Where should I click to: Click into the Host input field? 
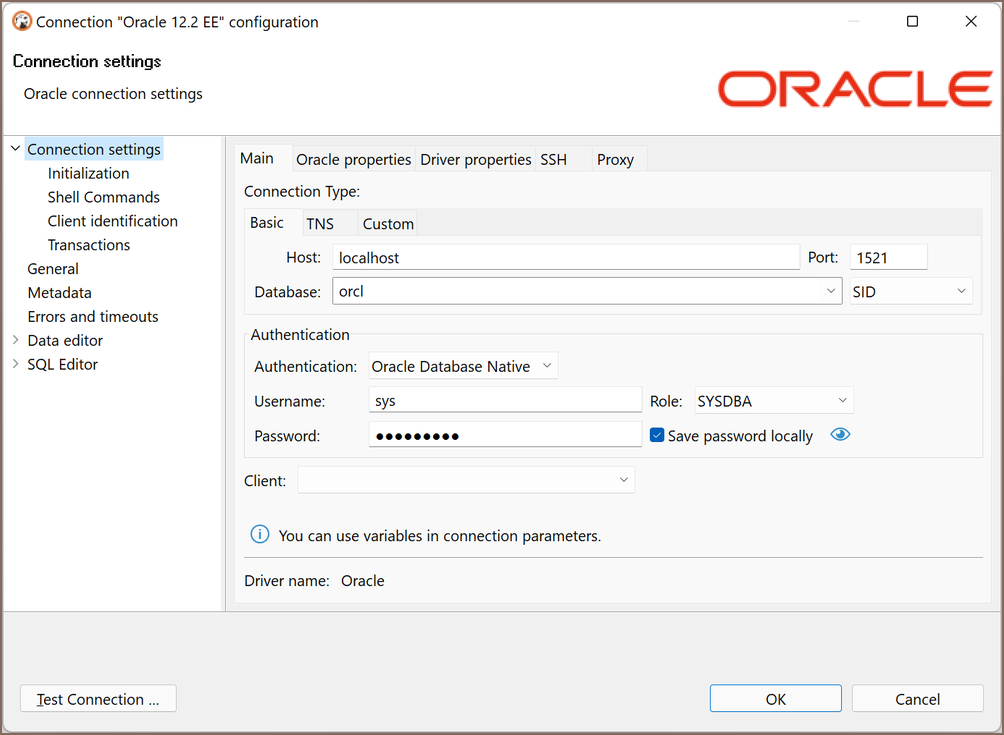[566, 257]
